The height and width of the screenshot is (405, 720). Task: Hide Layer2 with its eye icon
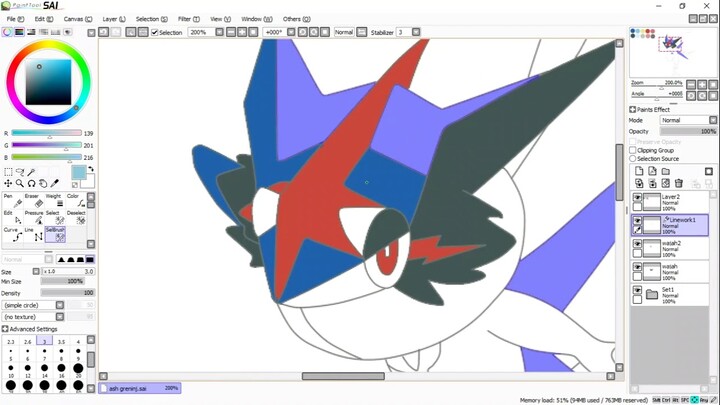point(637,197)
